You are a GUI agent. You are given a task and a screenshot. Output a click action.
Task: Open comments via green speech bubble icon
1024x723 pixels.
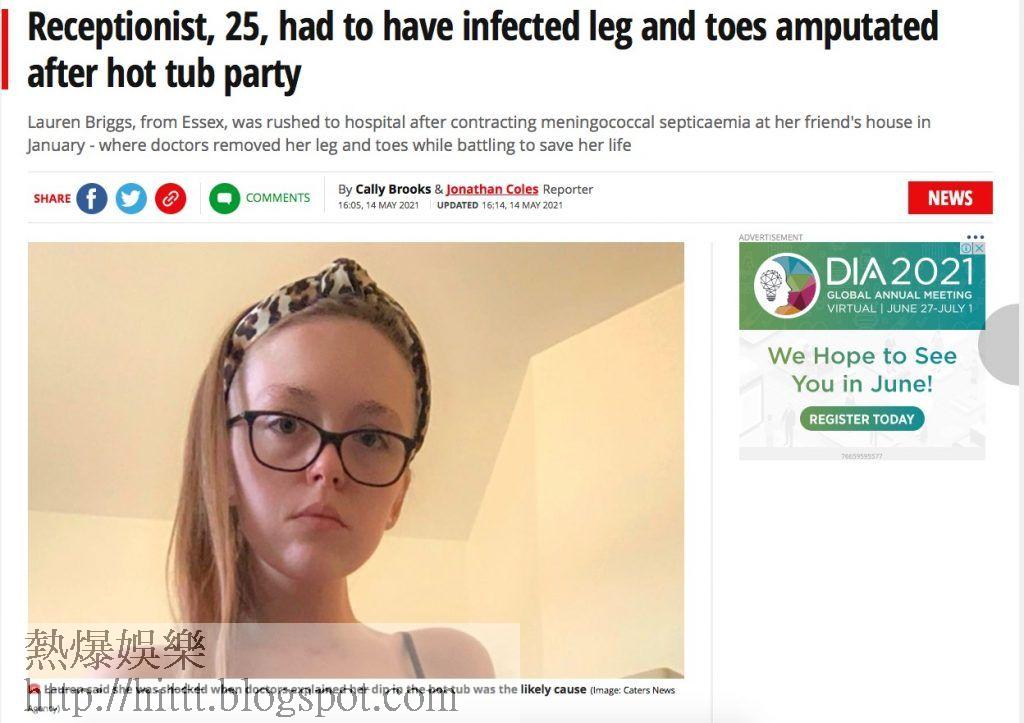pos(224,198)
